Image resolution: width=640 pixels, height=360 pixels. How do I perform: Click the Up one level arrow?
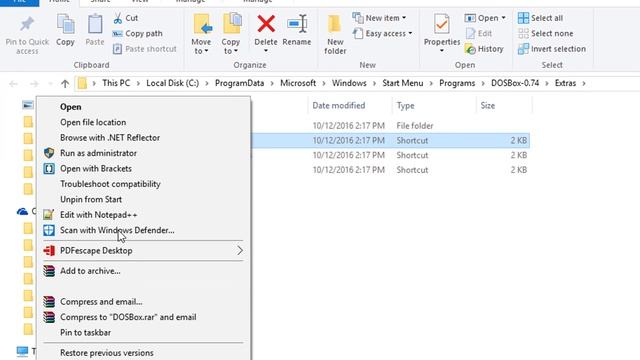click(65, 84)
